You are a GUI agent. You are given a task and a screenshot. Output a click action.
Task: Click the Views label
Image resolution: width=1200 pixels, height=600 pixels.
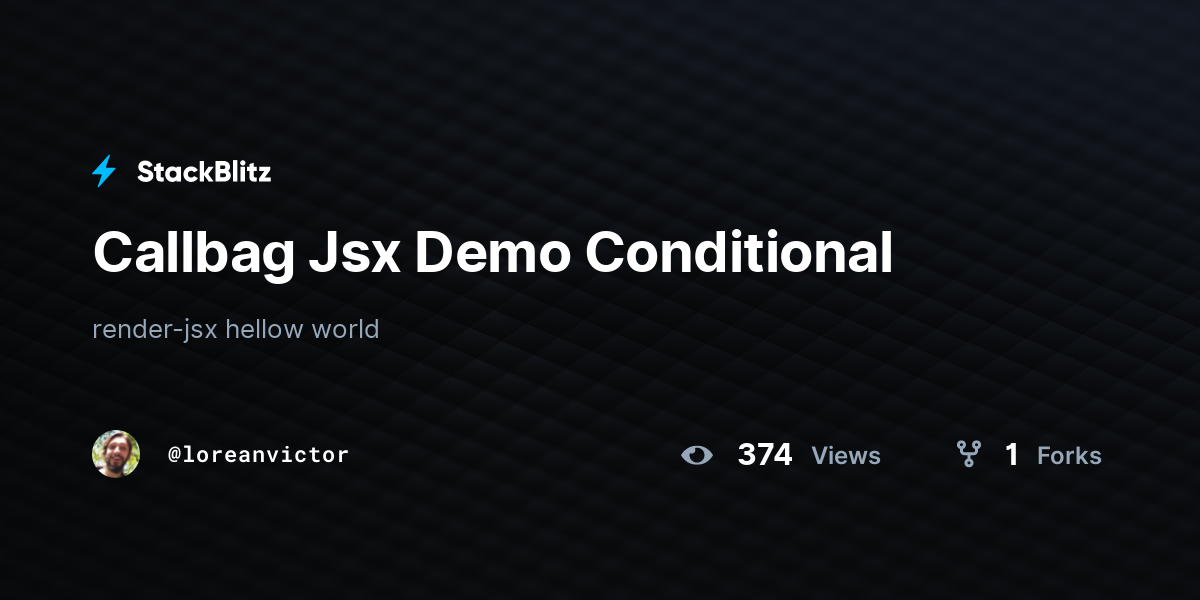pos(846,456)
